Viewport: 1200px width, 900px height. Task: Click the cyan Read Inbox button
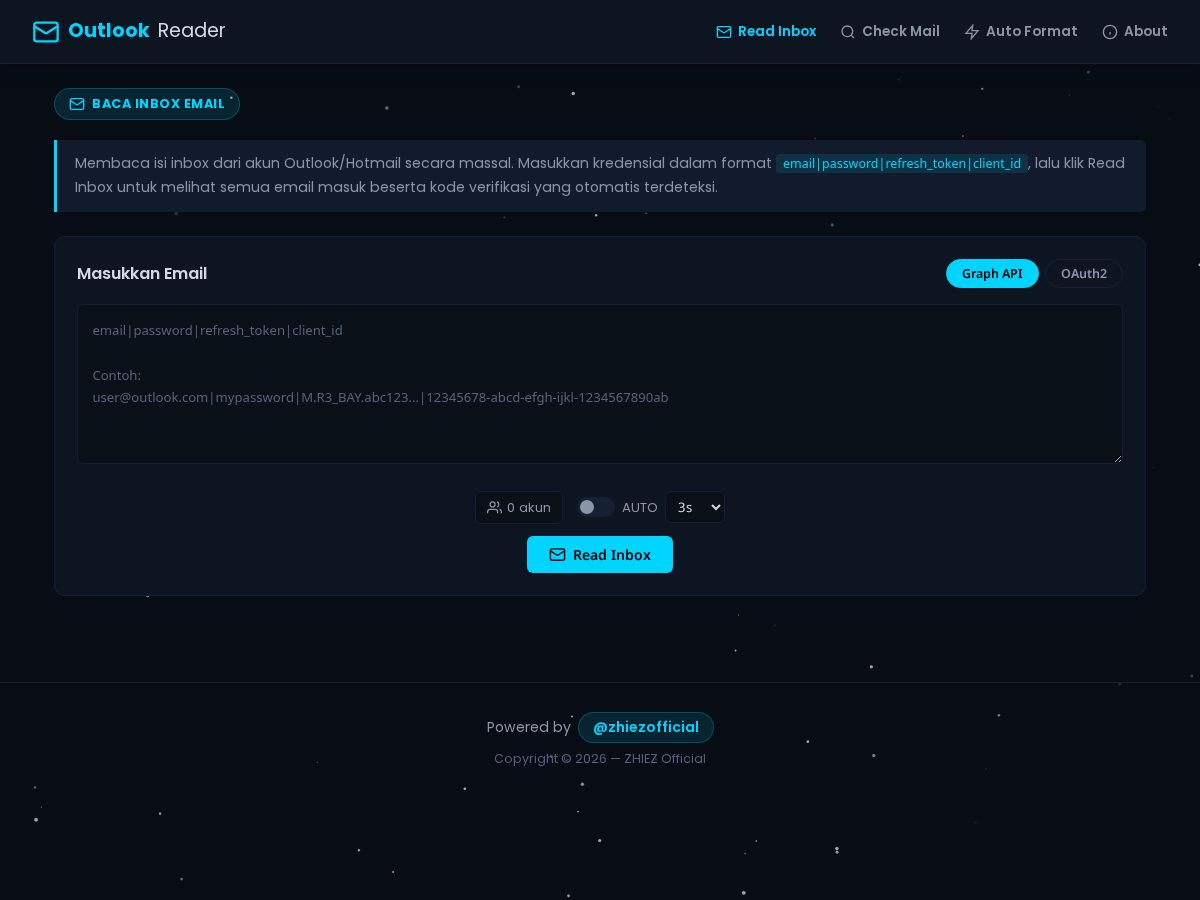(600, 554)
